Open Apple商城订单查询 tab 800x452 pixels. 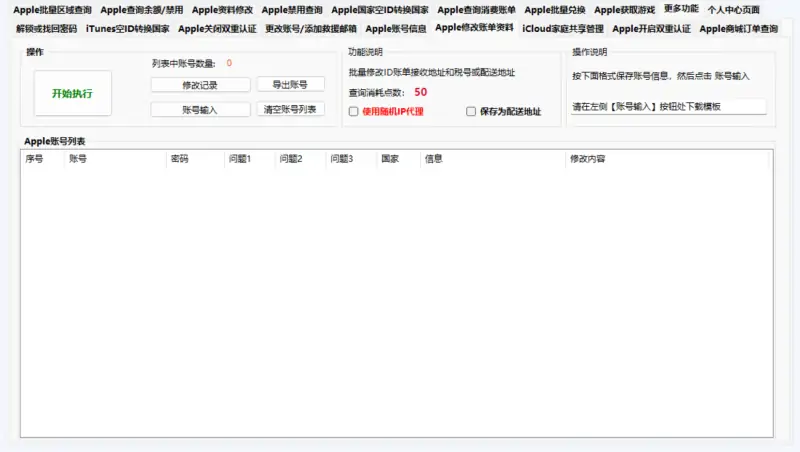(x=738, y=29)
